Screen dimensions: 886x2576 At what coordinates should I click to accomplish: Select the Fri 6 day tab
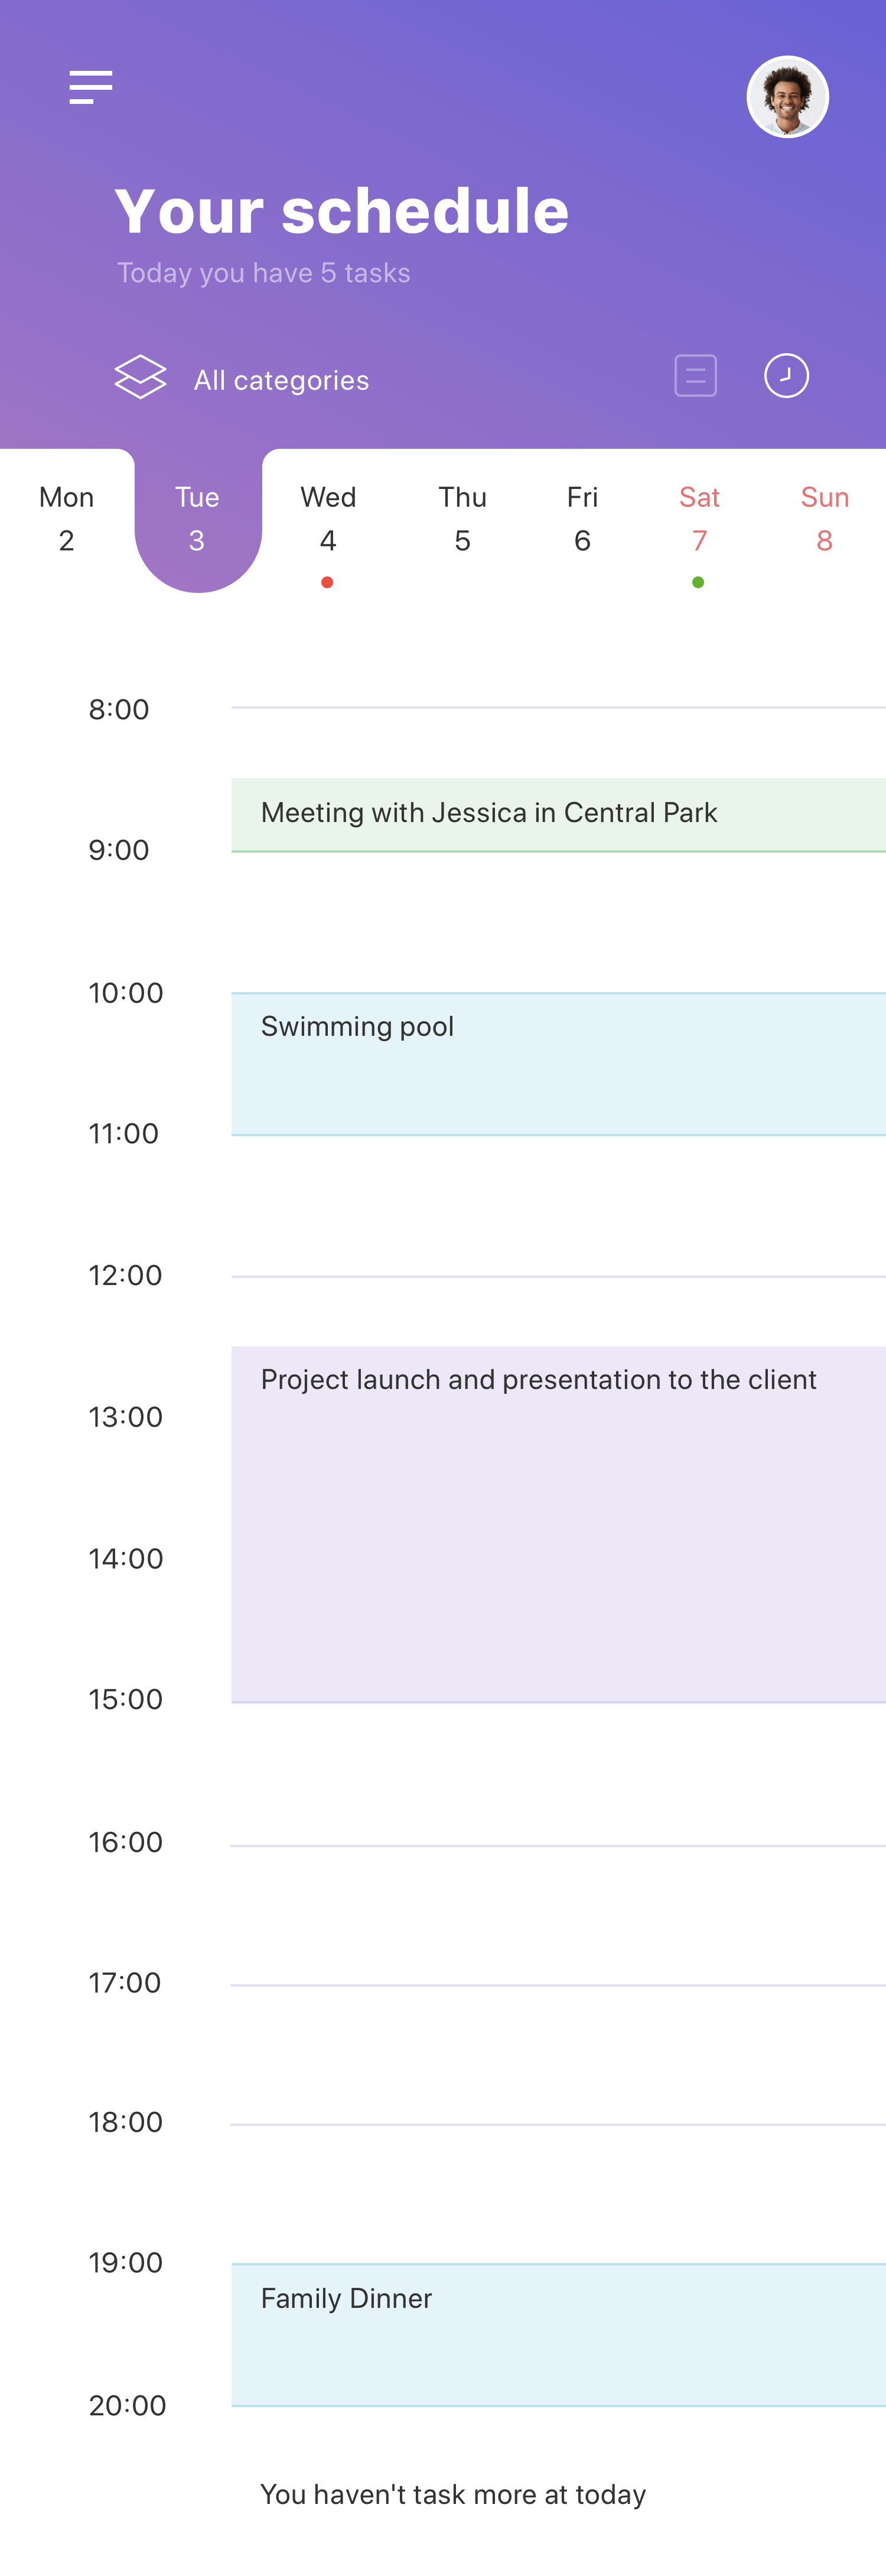(x=583, y=519)
